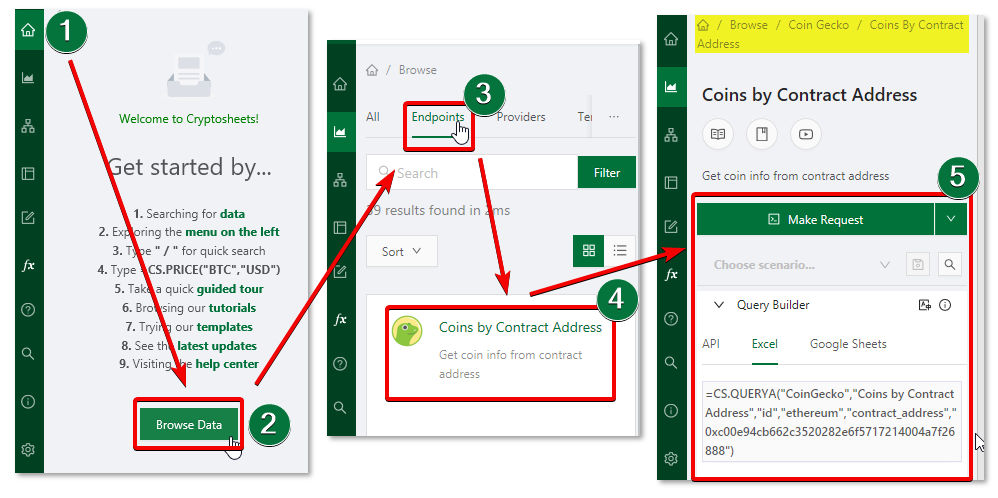Open Coins by Contract Address endpoint card

[x=501, y=352]
